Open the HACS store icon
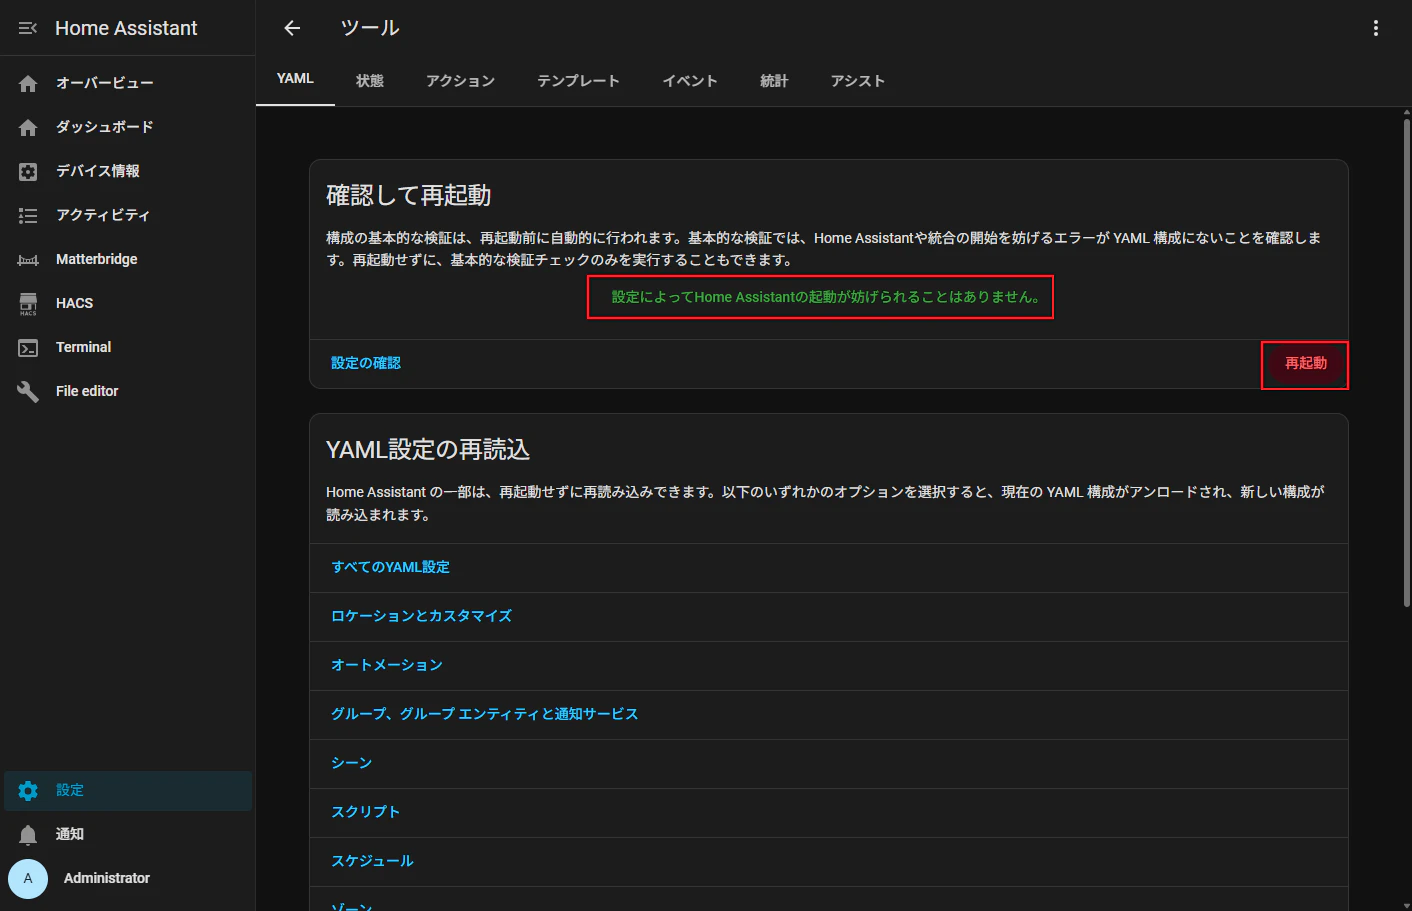The image size is (1412, 911). click(28, 304)
